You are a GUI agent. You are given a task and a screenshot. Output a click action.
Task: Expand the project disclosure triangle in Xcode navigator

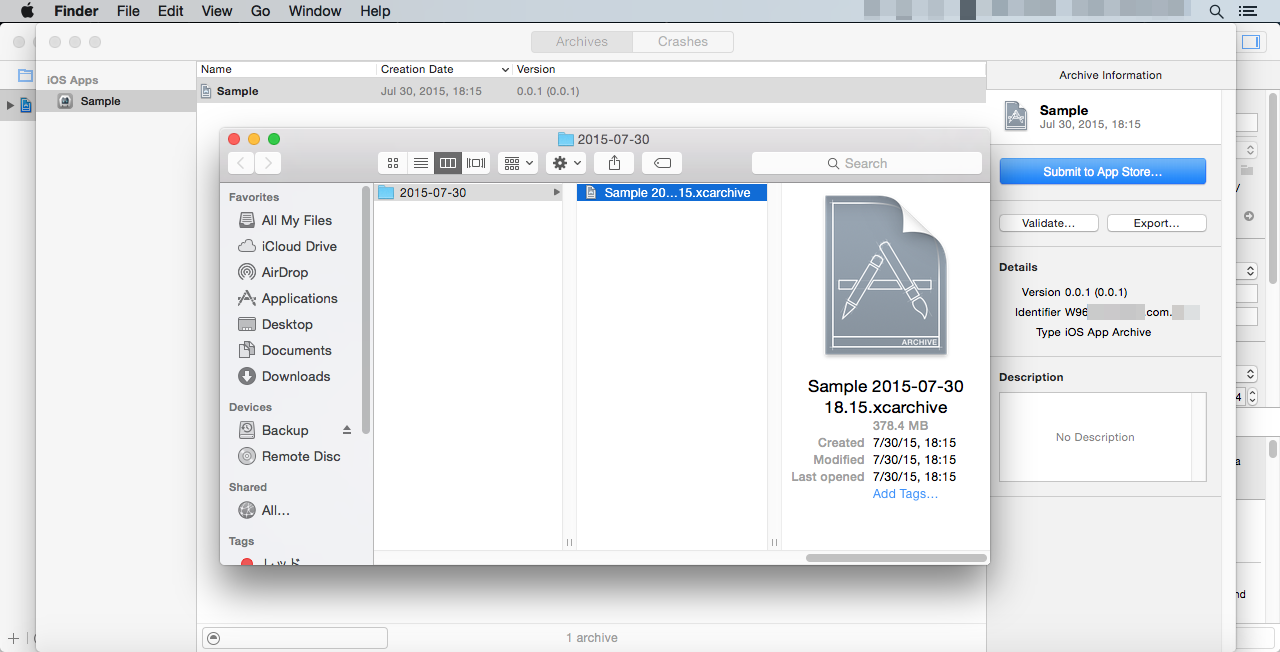(x=10, y=105)
